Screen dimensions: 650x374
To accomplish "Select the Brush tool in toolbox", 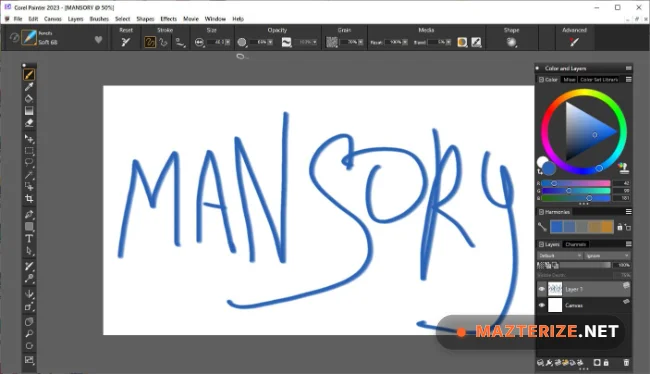I will tap(29, 75).
